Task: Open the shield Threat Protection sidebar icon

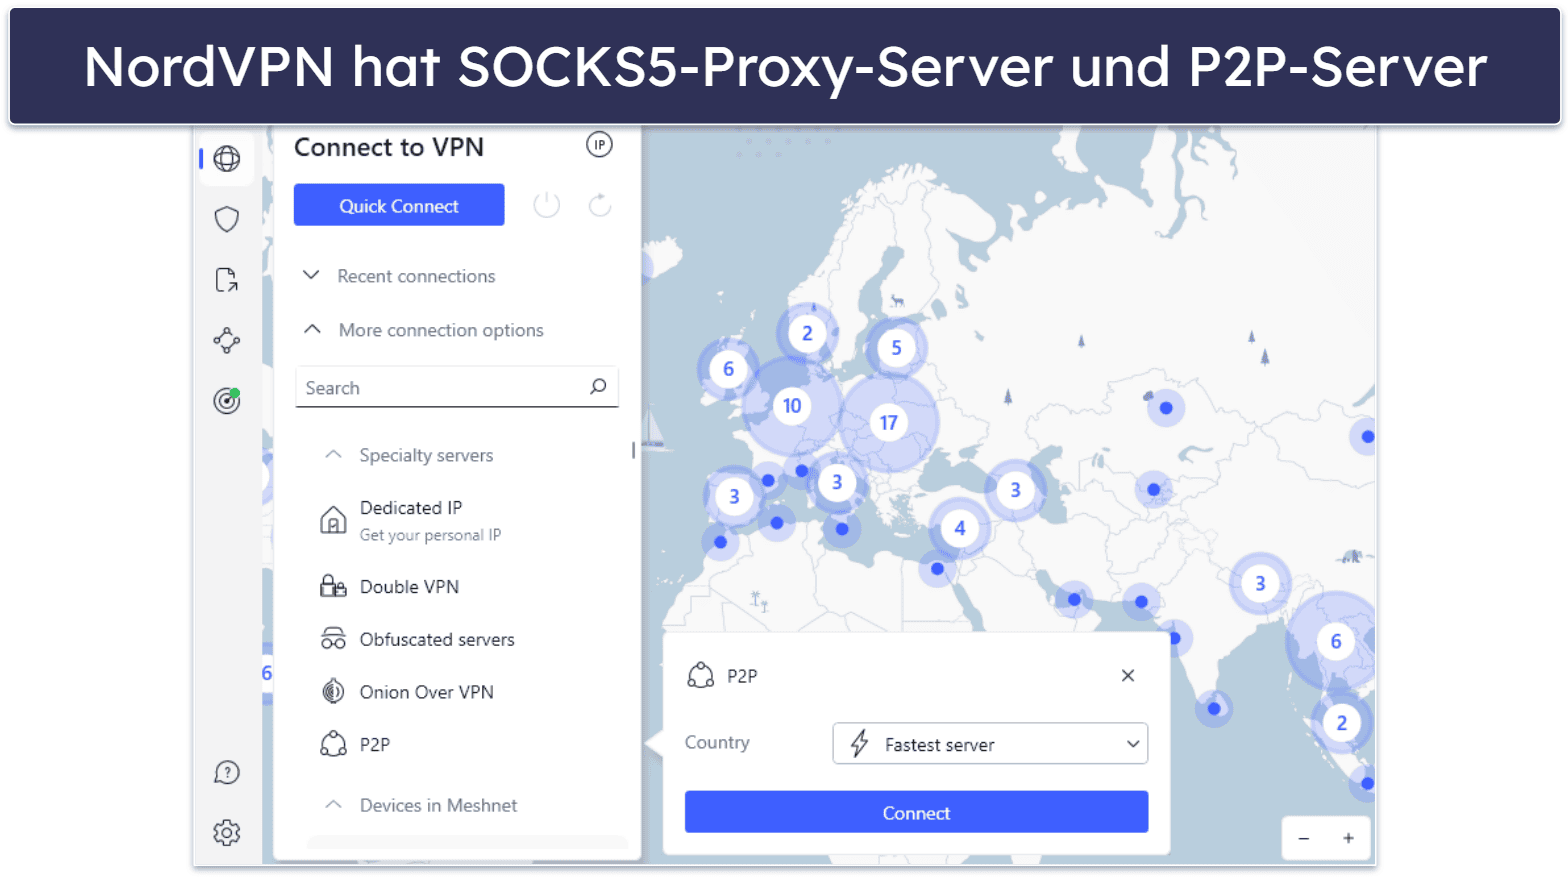Action: 227,219
